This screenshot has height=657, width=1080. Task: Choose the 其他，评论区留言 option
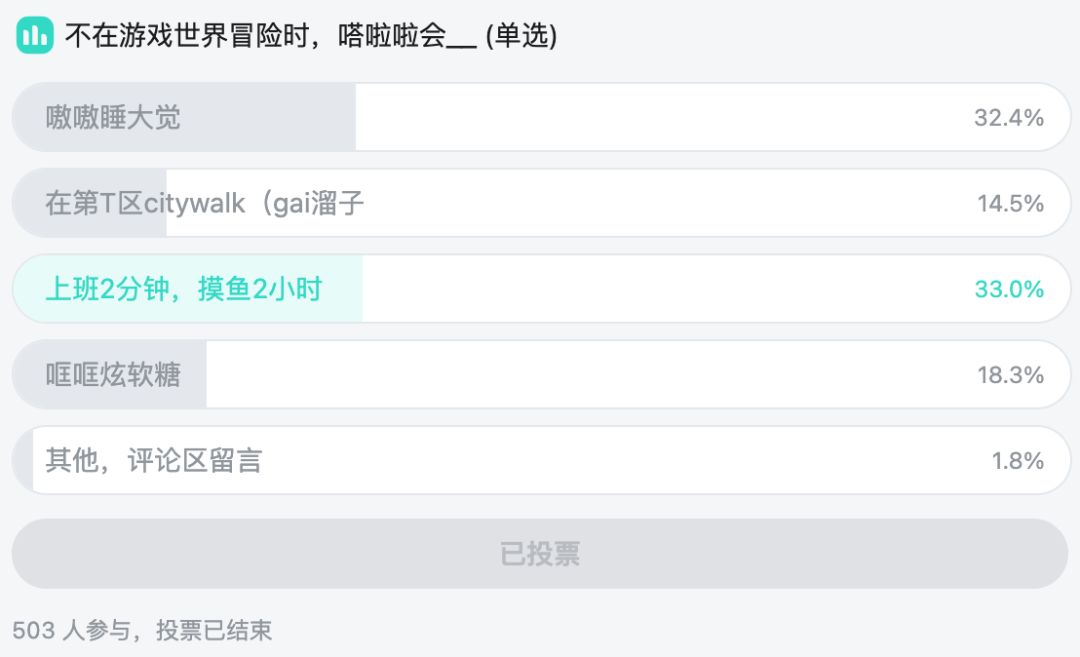point(153,461)
